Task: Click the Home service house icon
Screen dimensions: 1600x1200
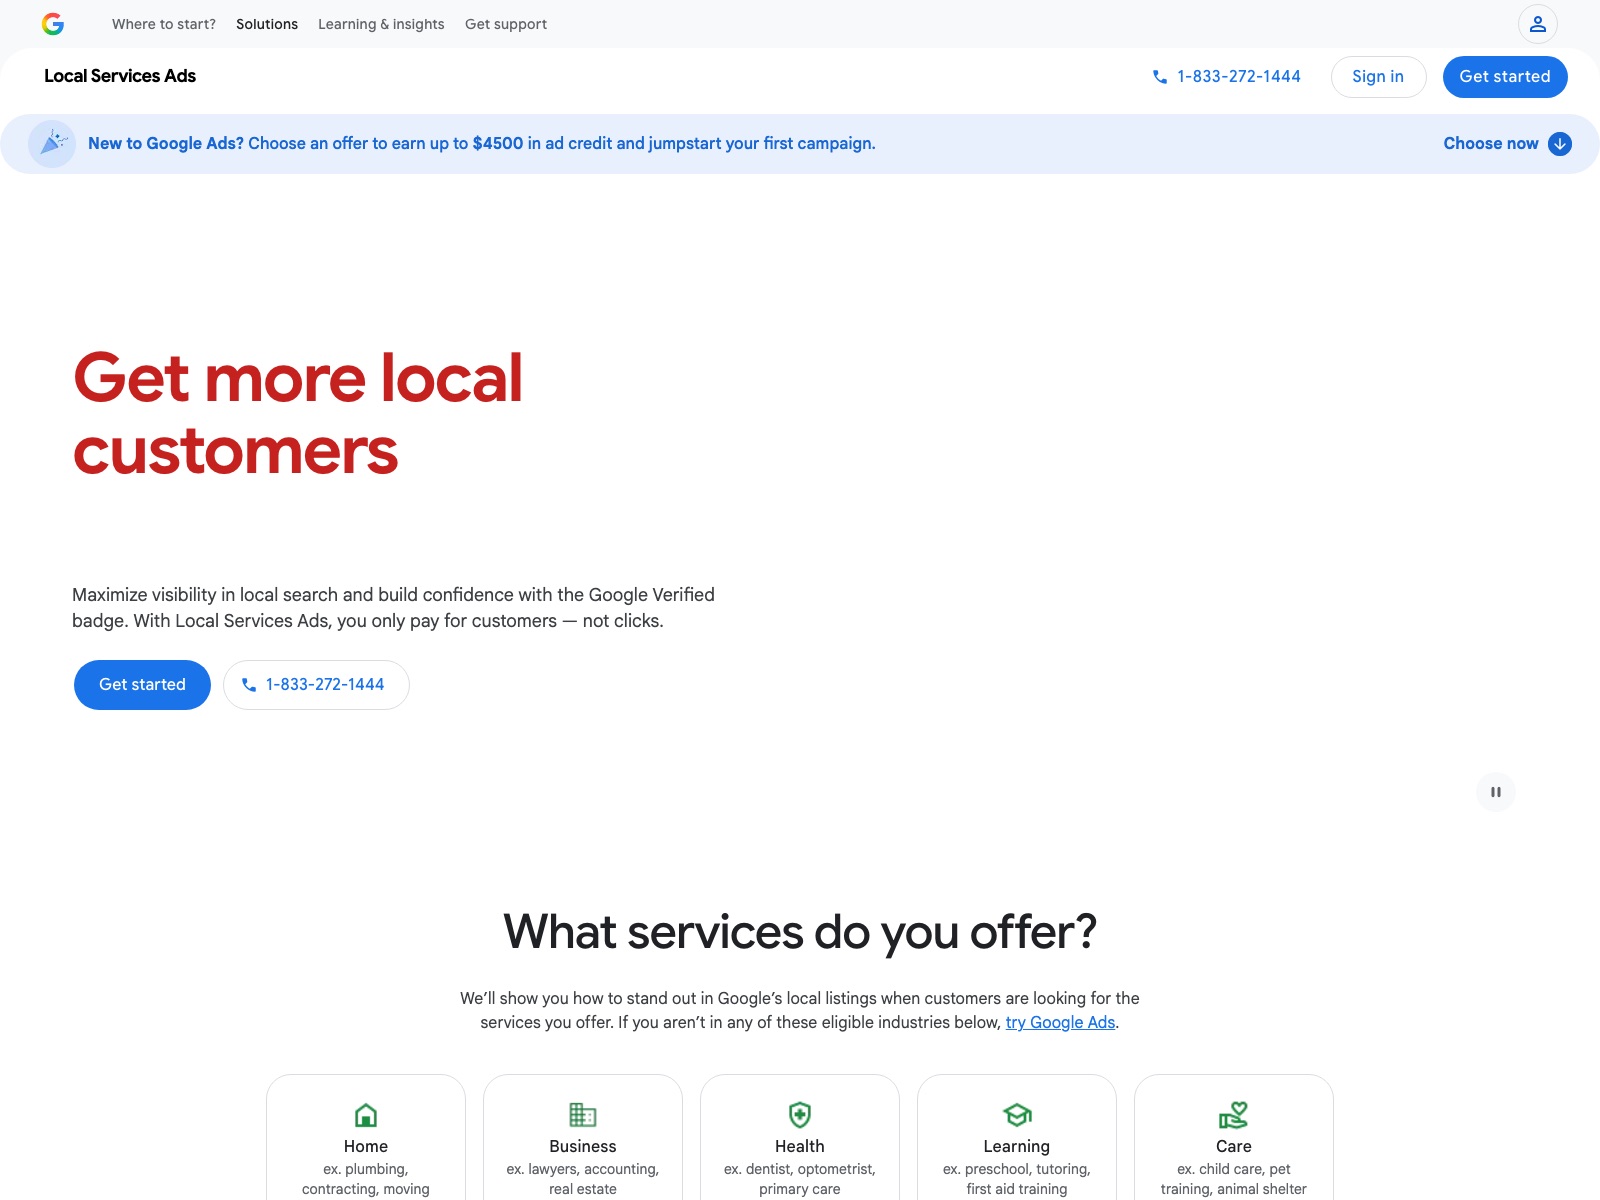Action: pos(366,1114)
